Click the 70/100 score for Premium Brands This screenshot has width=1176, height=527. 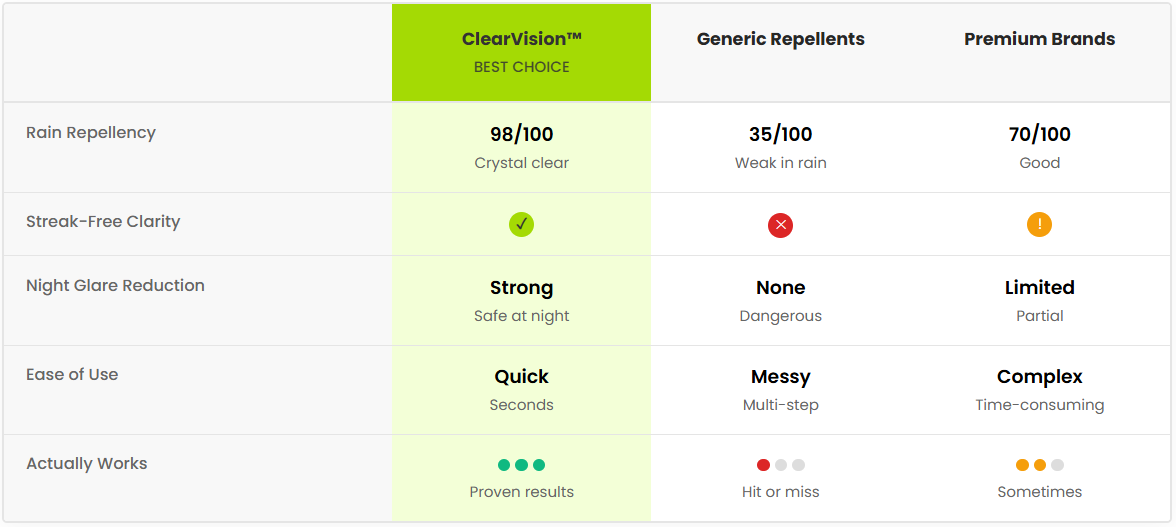[x=1039, y=134]
